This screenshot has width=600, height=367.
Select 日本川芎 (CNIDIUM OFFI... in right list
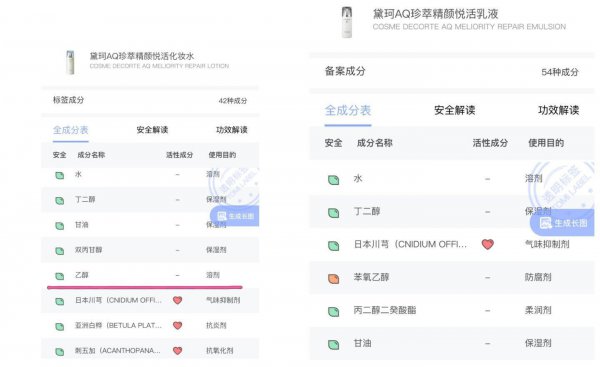tap(411, 244)
